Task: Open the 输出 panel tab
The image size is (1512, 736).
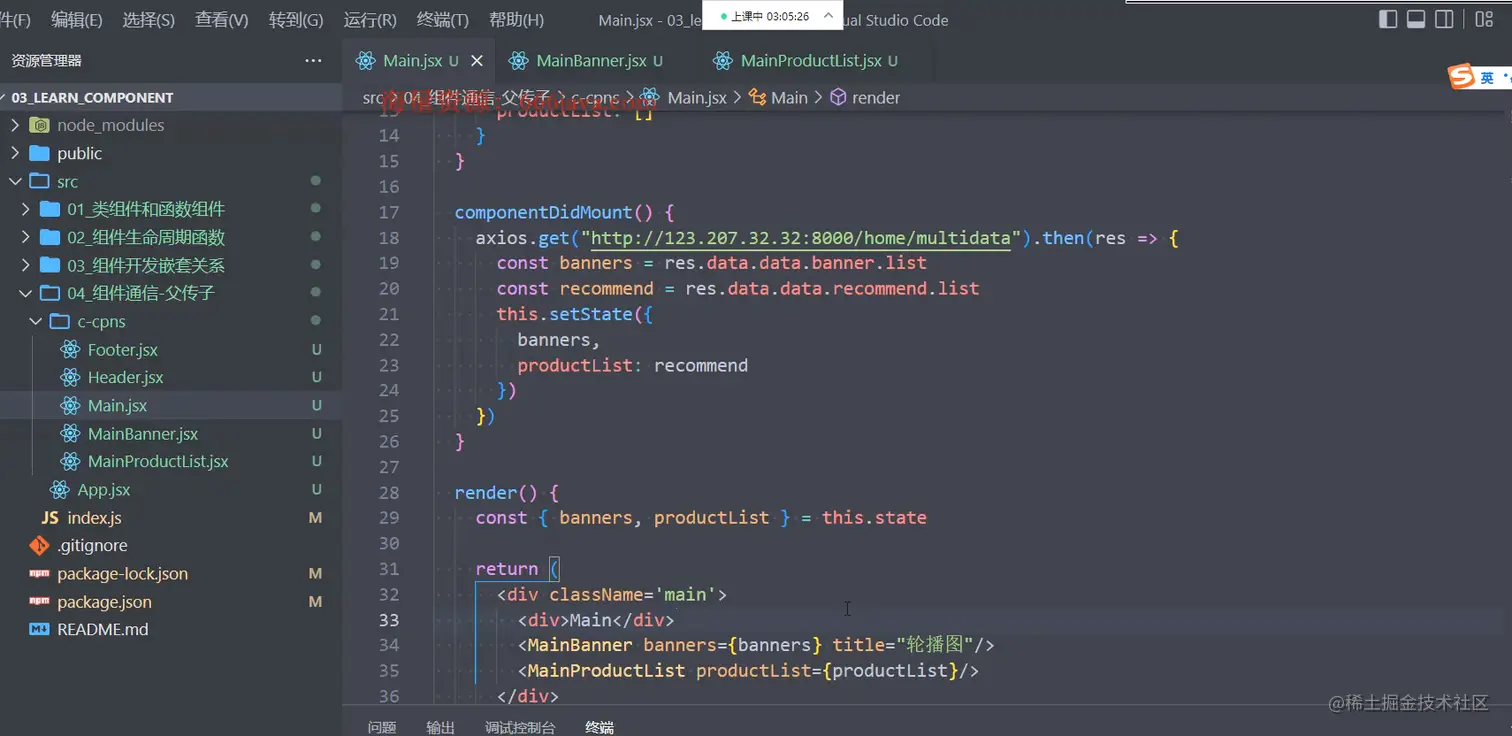Action: pyautogui.click(x=440, y=727)
